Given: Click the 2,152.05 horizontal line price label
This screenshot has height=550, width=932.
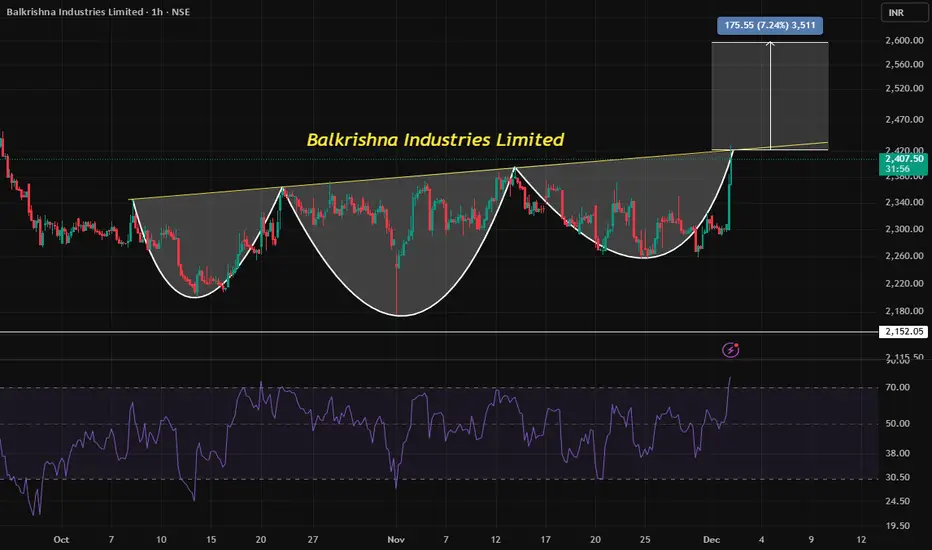Looking at the screenshot, I should pos(903,331).
